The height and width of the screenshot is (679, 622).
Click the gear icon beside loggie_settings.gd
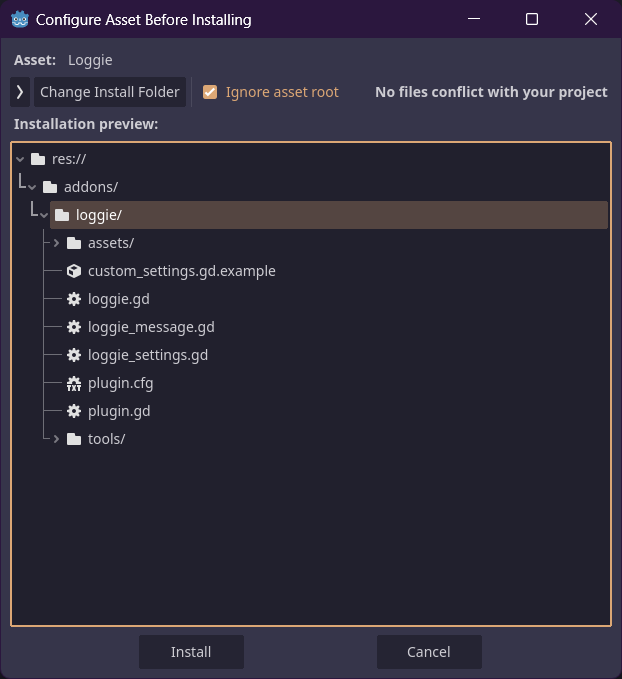[74, 355]
